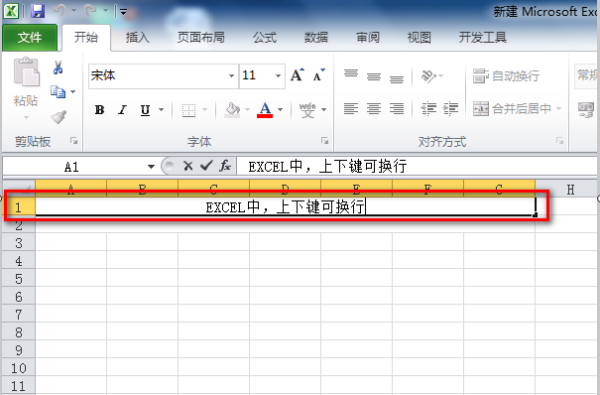Screen dimensions: 600x395
Task: Align text to top of cell
Action: pyautogui.click(x=351, y=73)
